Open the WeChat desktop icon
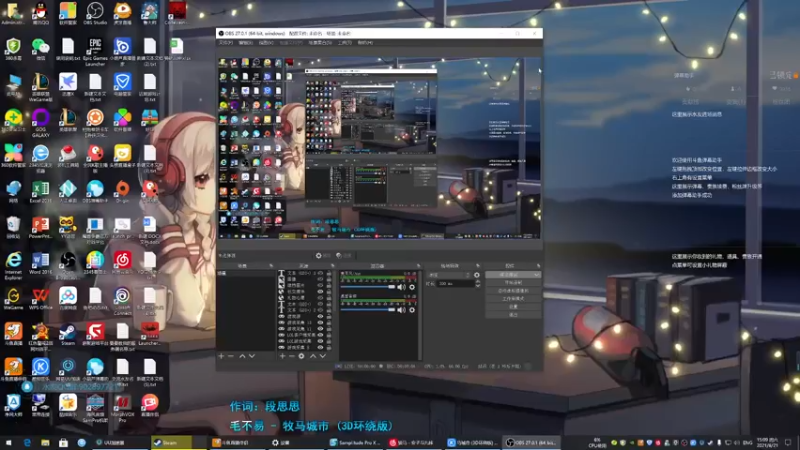800x450 pixels. (x=40, y=49)
